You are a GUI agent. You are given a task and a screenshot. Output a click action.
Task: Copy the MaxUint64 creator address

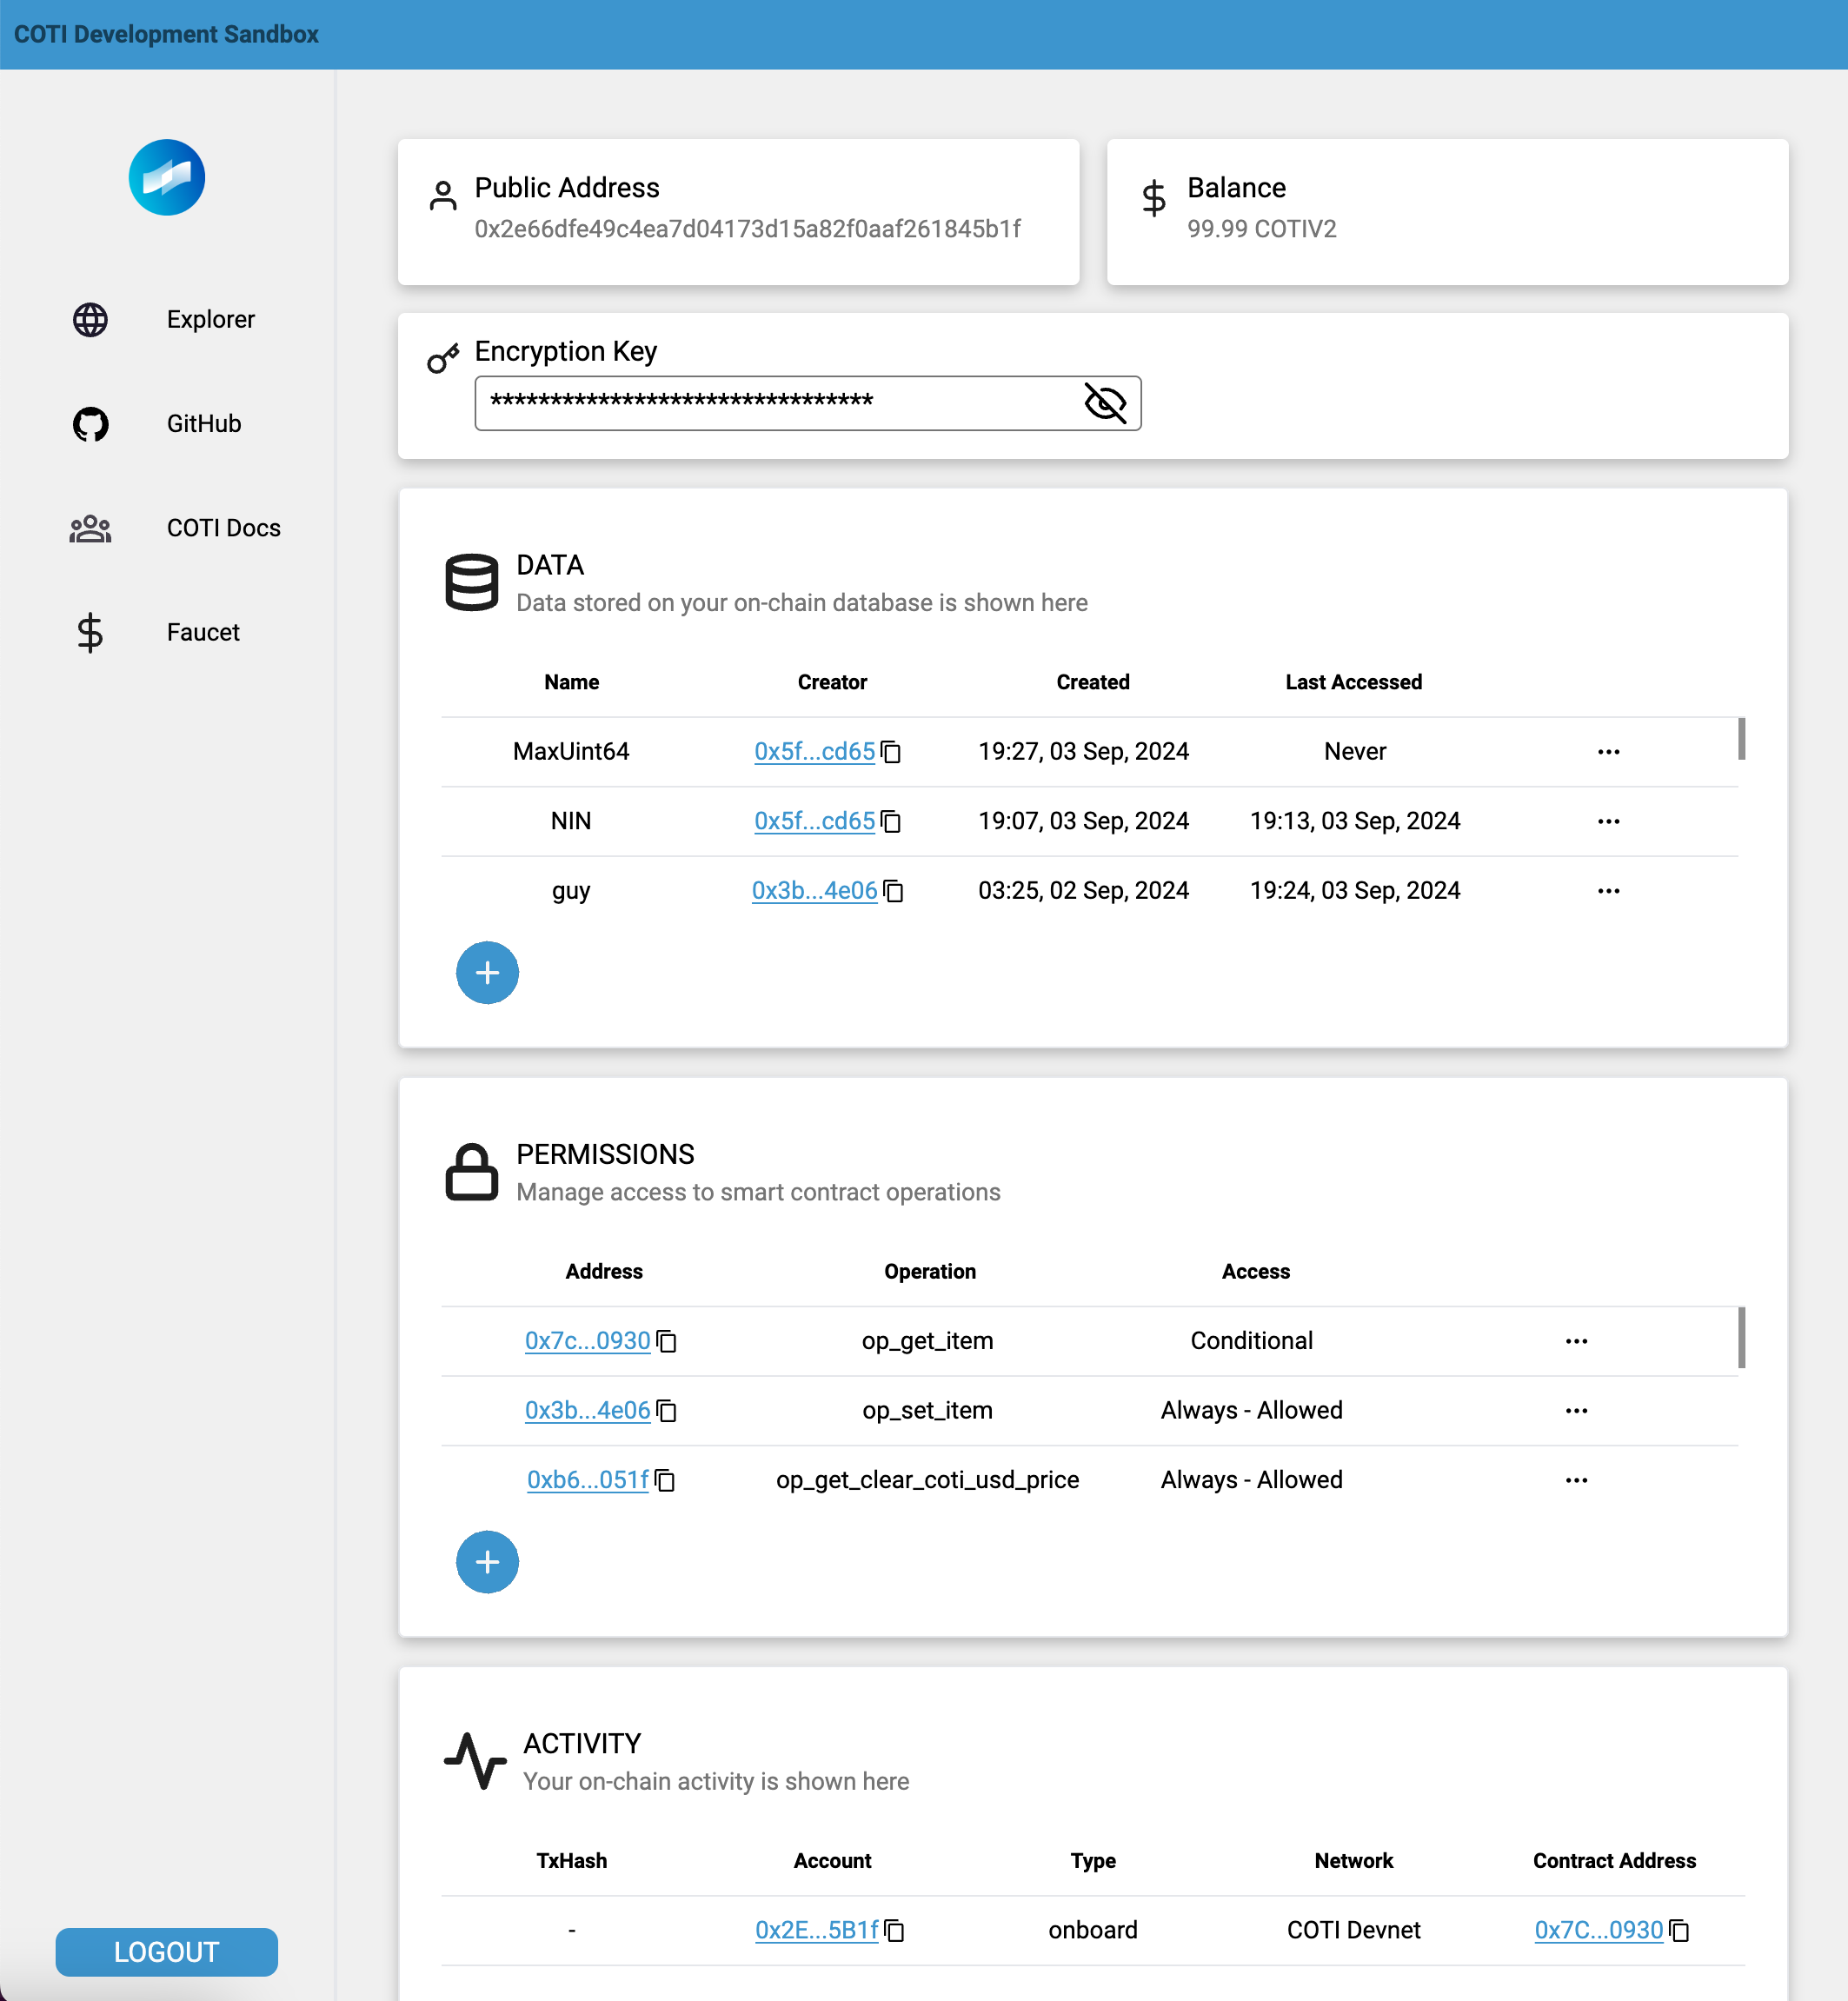(891, 752)
